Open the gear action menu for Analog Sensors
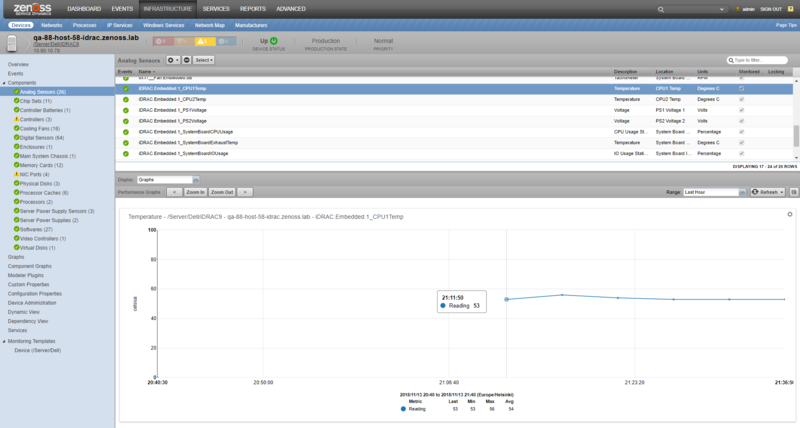The width and height of the screenshot is (800, 428). tap(173, 60)
